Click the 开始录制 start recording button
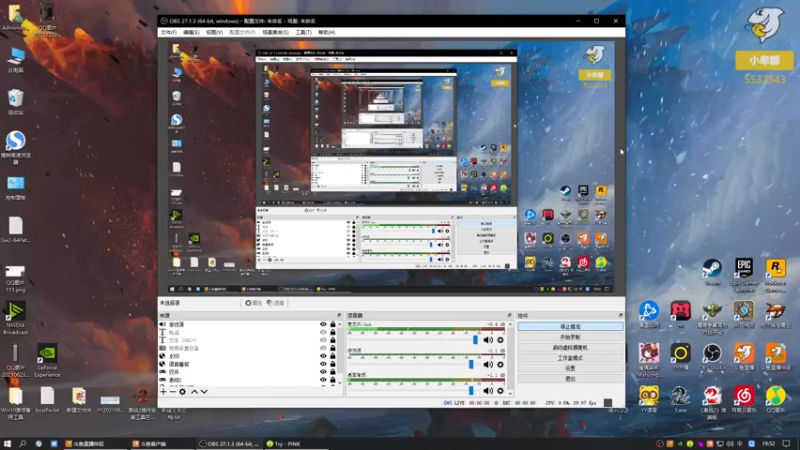Viewport: 800px width, 450px height. 570,337
